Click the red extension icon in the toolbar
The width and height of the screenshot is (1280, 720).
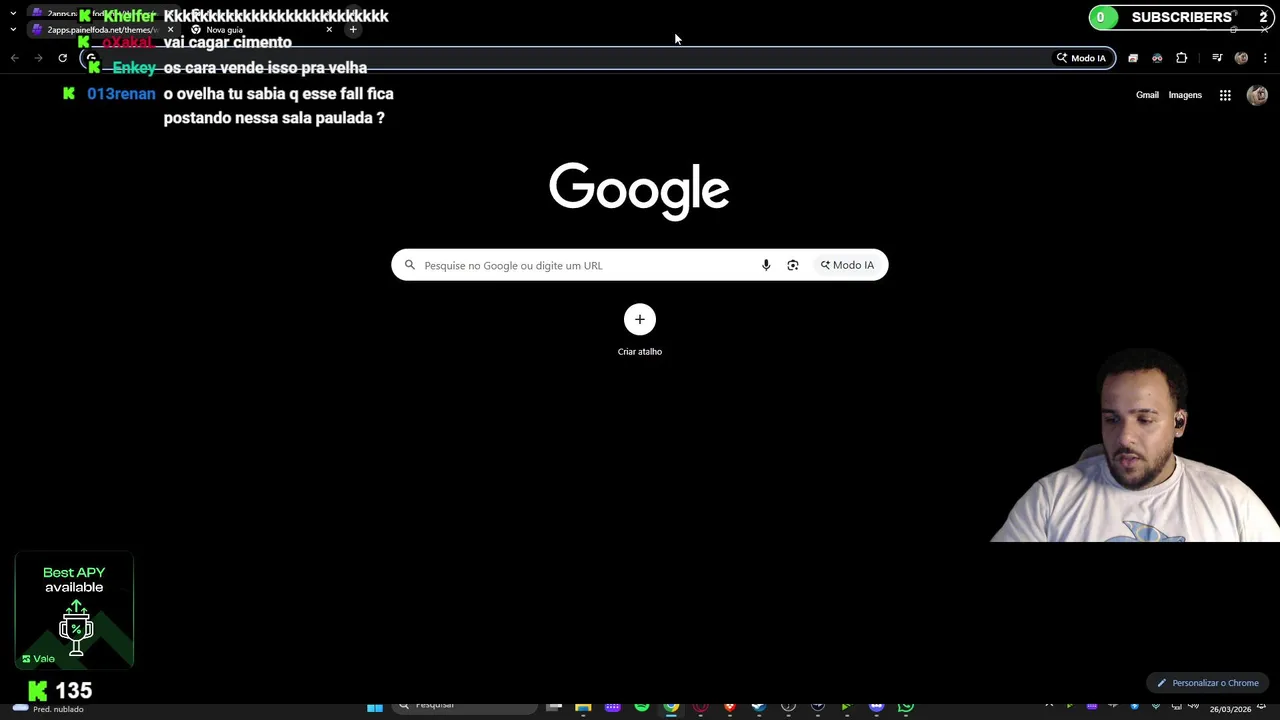click(1133, 58)
